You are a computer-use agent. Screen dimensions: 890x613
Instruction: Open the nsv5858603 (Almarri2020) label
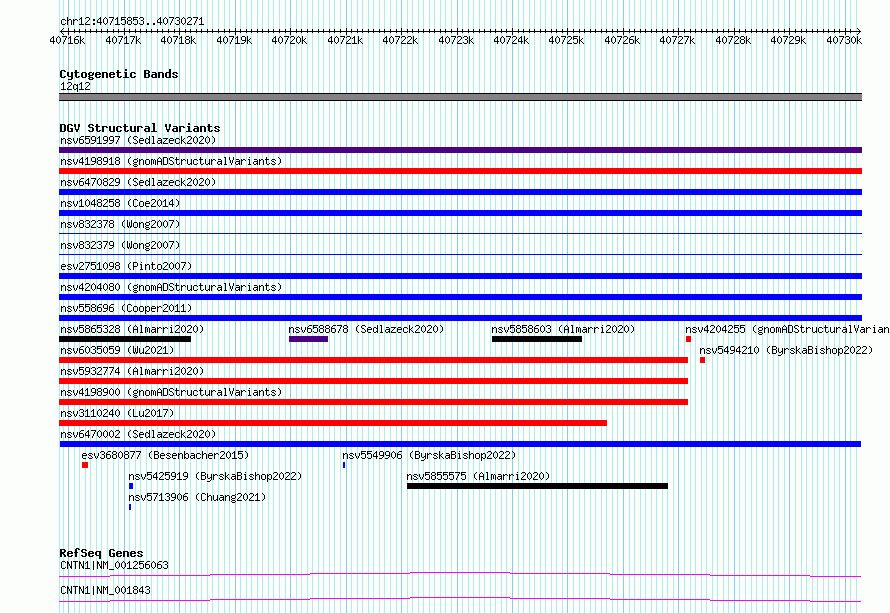point(563,329)
